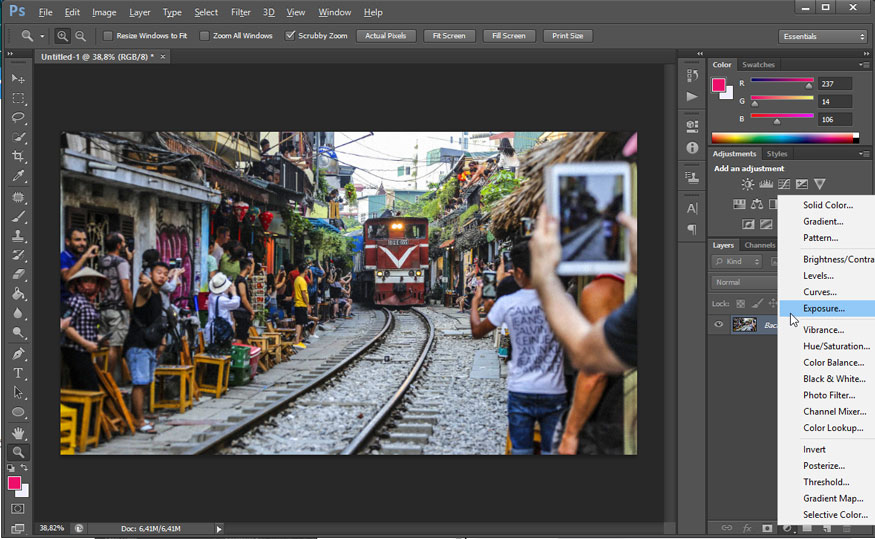Select the Hand tool
The image size is (875, 539).
(18, 433)
